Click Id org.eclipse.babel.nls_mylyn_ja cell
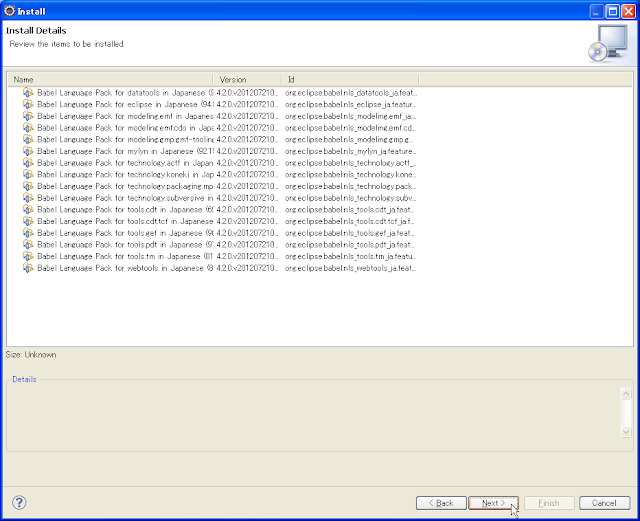 (x=350, y=151)
